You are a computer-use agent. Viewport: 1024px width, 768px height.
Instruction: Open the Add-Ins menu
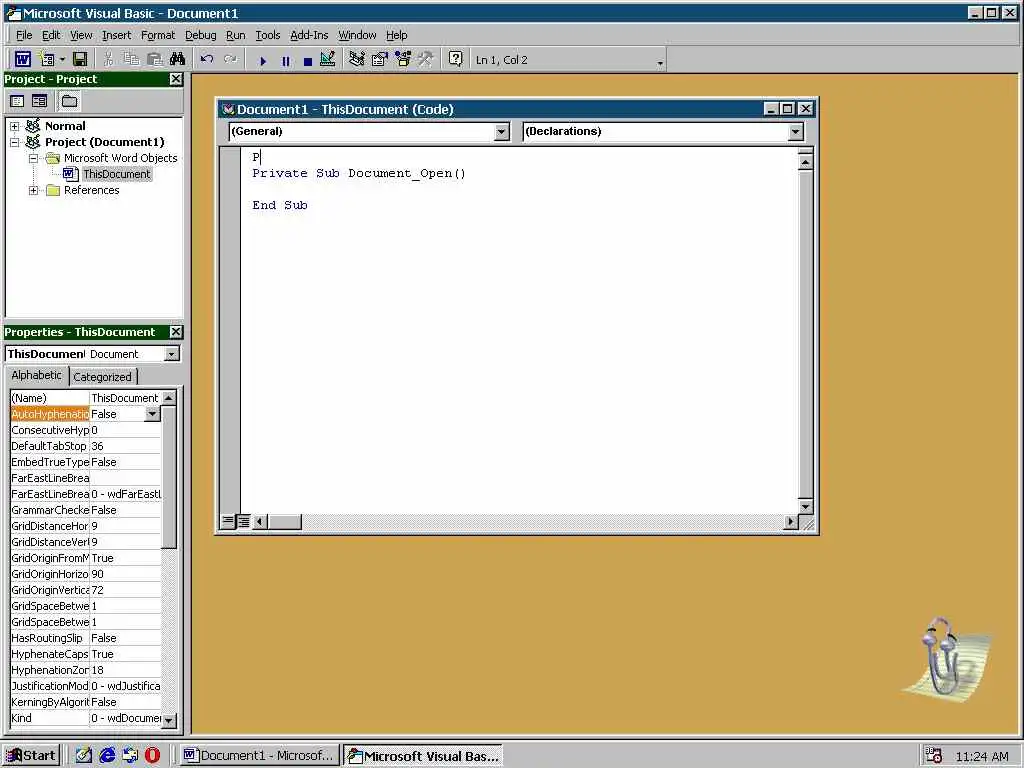(309, 35)
